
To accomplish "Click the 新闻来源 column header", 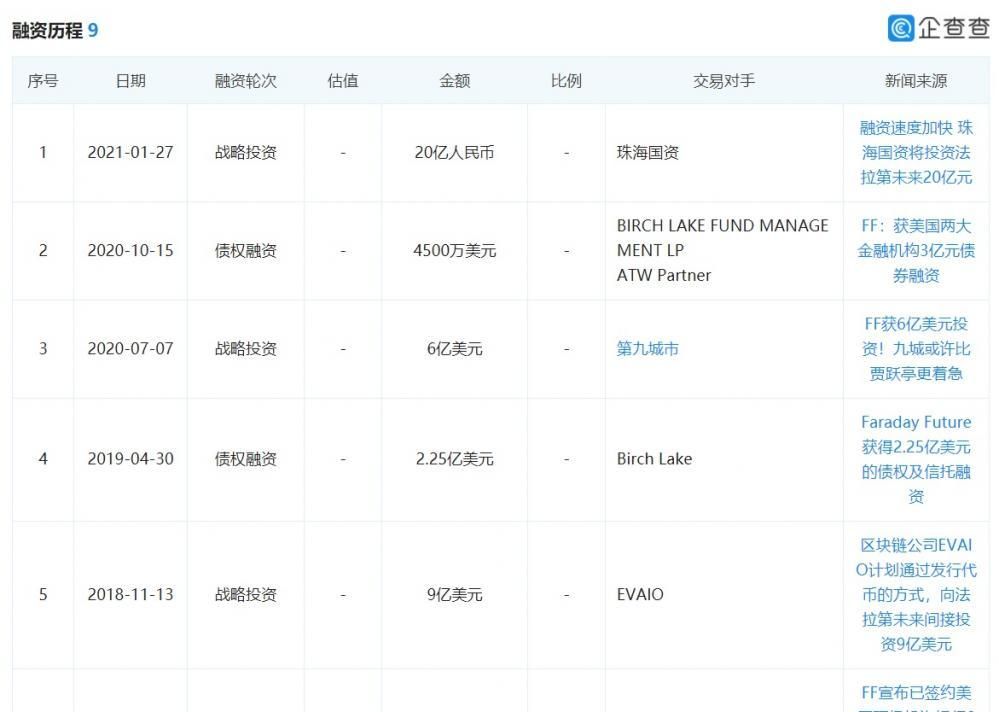I will pyautogui.click(x=916, y=81).
